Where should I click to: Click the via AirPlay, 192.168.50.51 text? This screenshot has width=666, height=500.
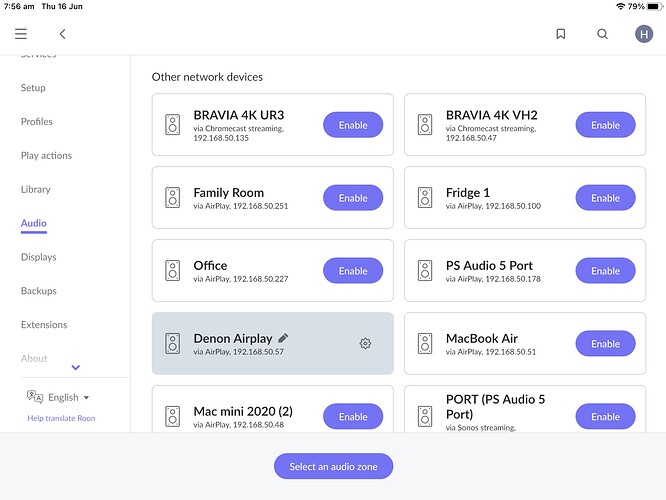tap(491, 352)
